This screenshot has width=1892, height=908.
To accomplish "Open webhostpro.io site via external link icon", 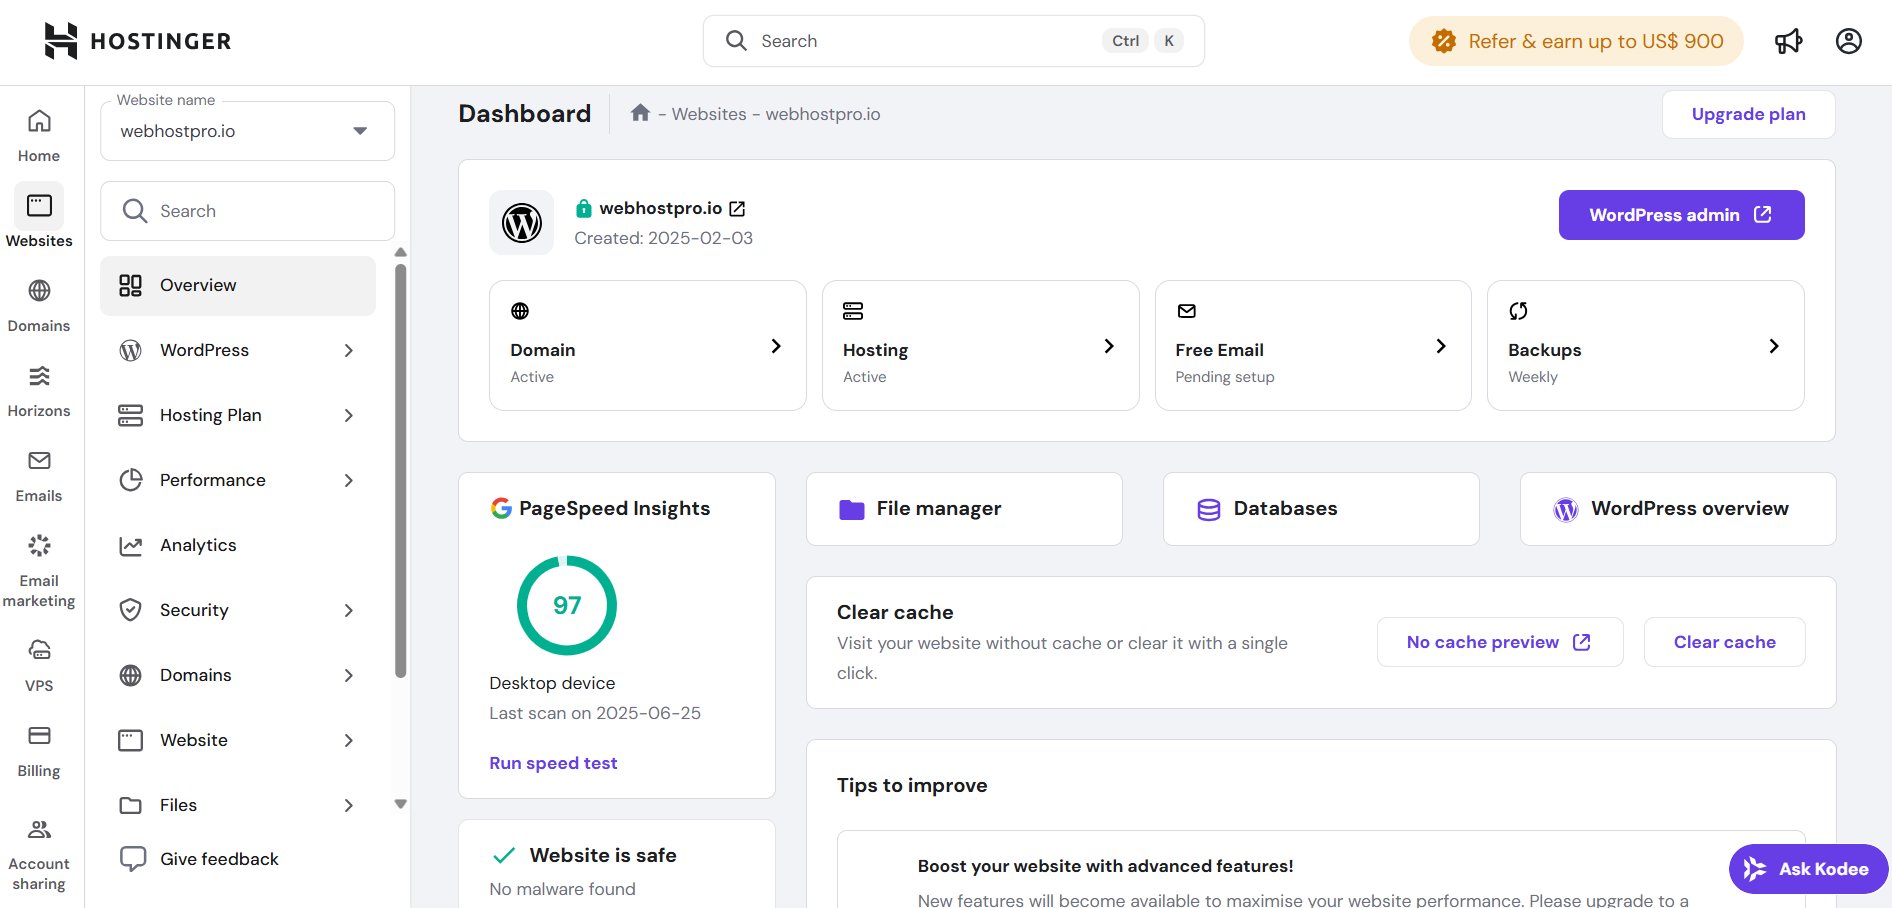I will point(737,208).
